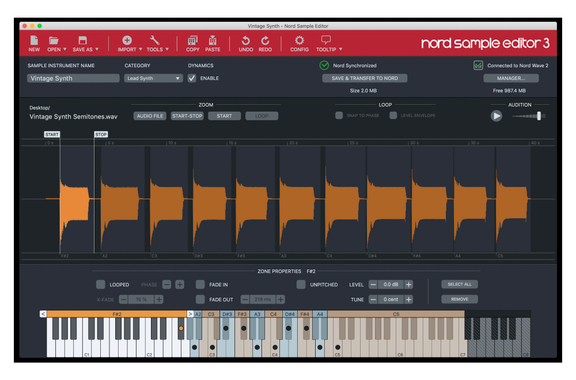Click the green Nord Synchronized checkmark icon

324,65
